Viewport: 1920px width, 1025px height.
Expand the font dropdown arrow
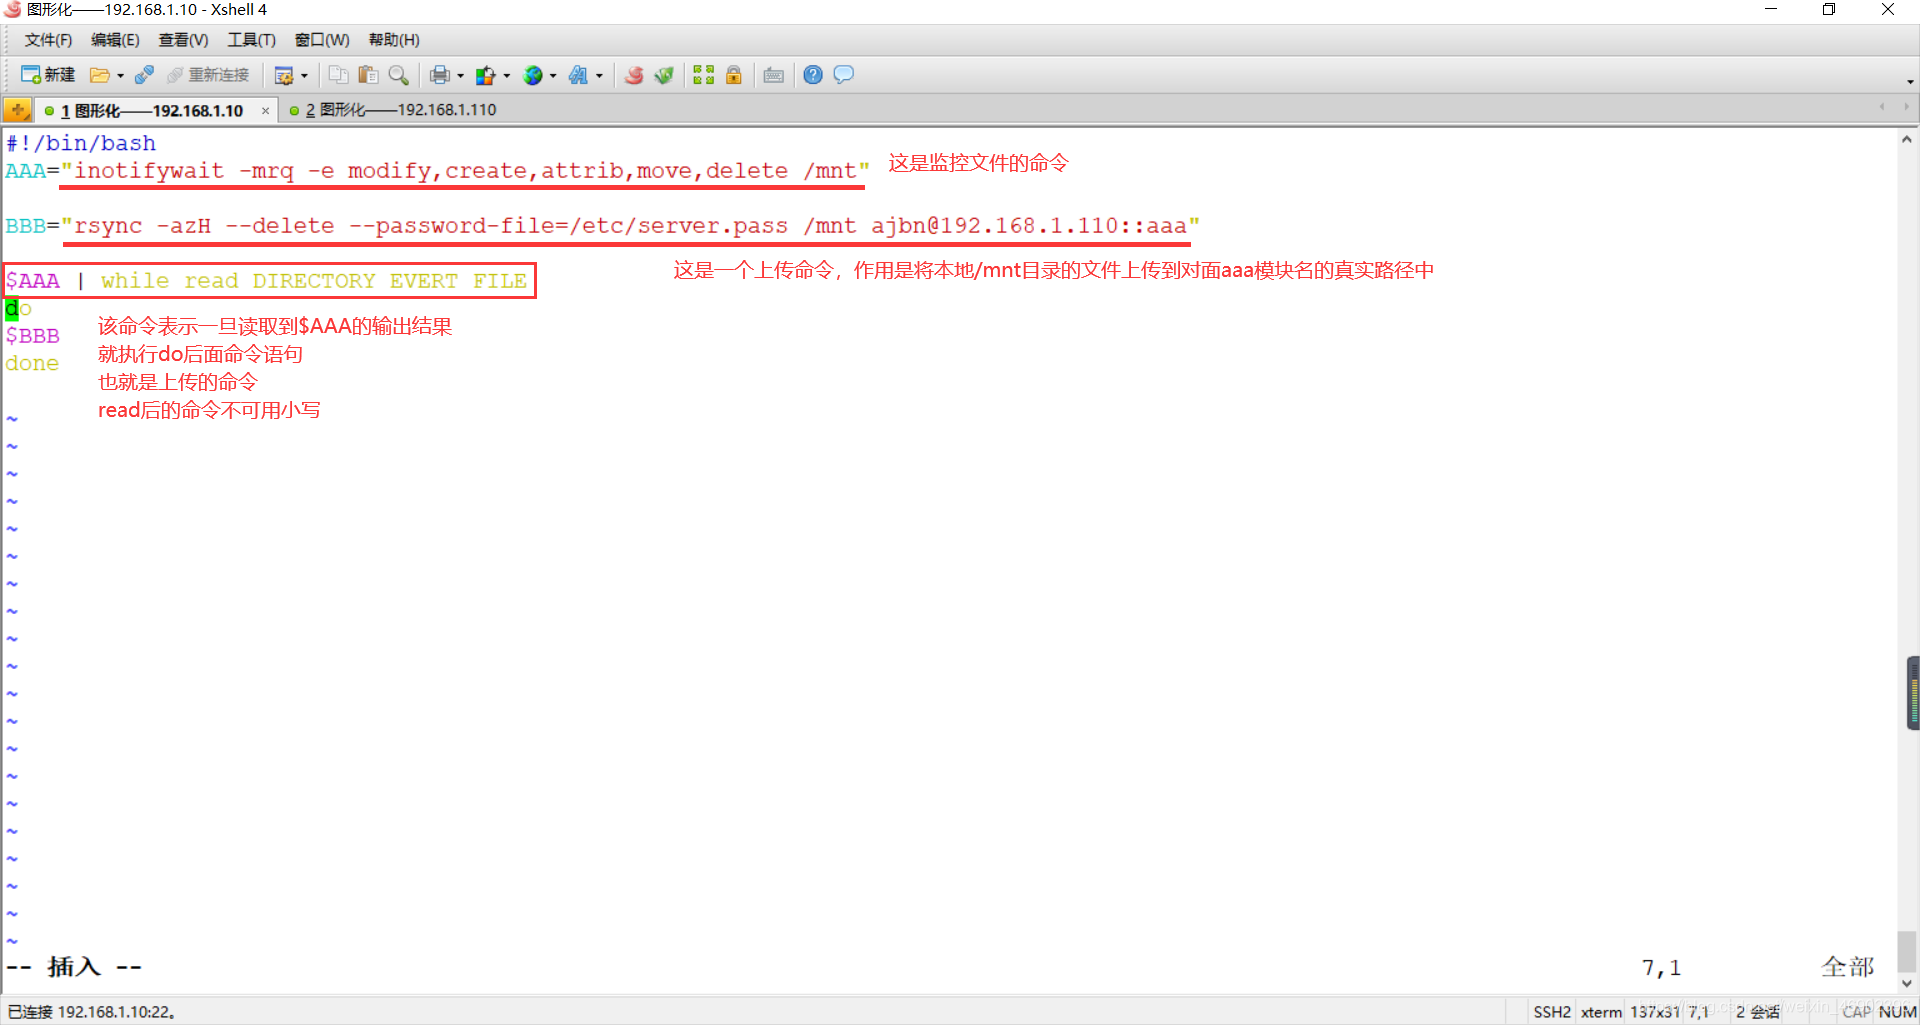click(x=599, y=76)
